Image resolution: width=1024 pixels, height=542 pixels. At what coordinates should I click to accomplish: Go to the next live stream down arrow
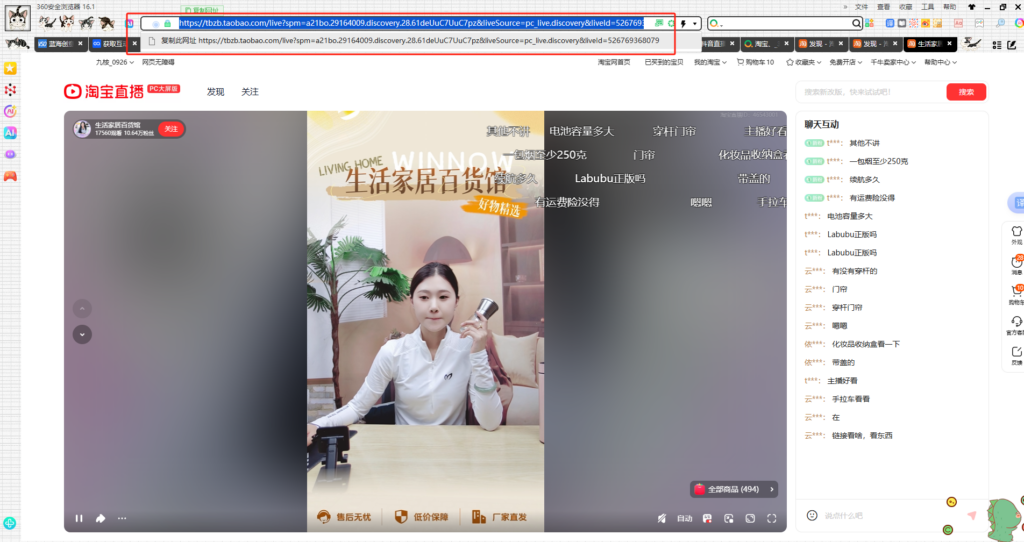click(83, 334)
